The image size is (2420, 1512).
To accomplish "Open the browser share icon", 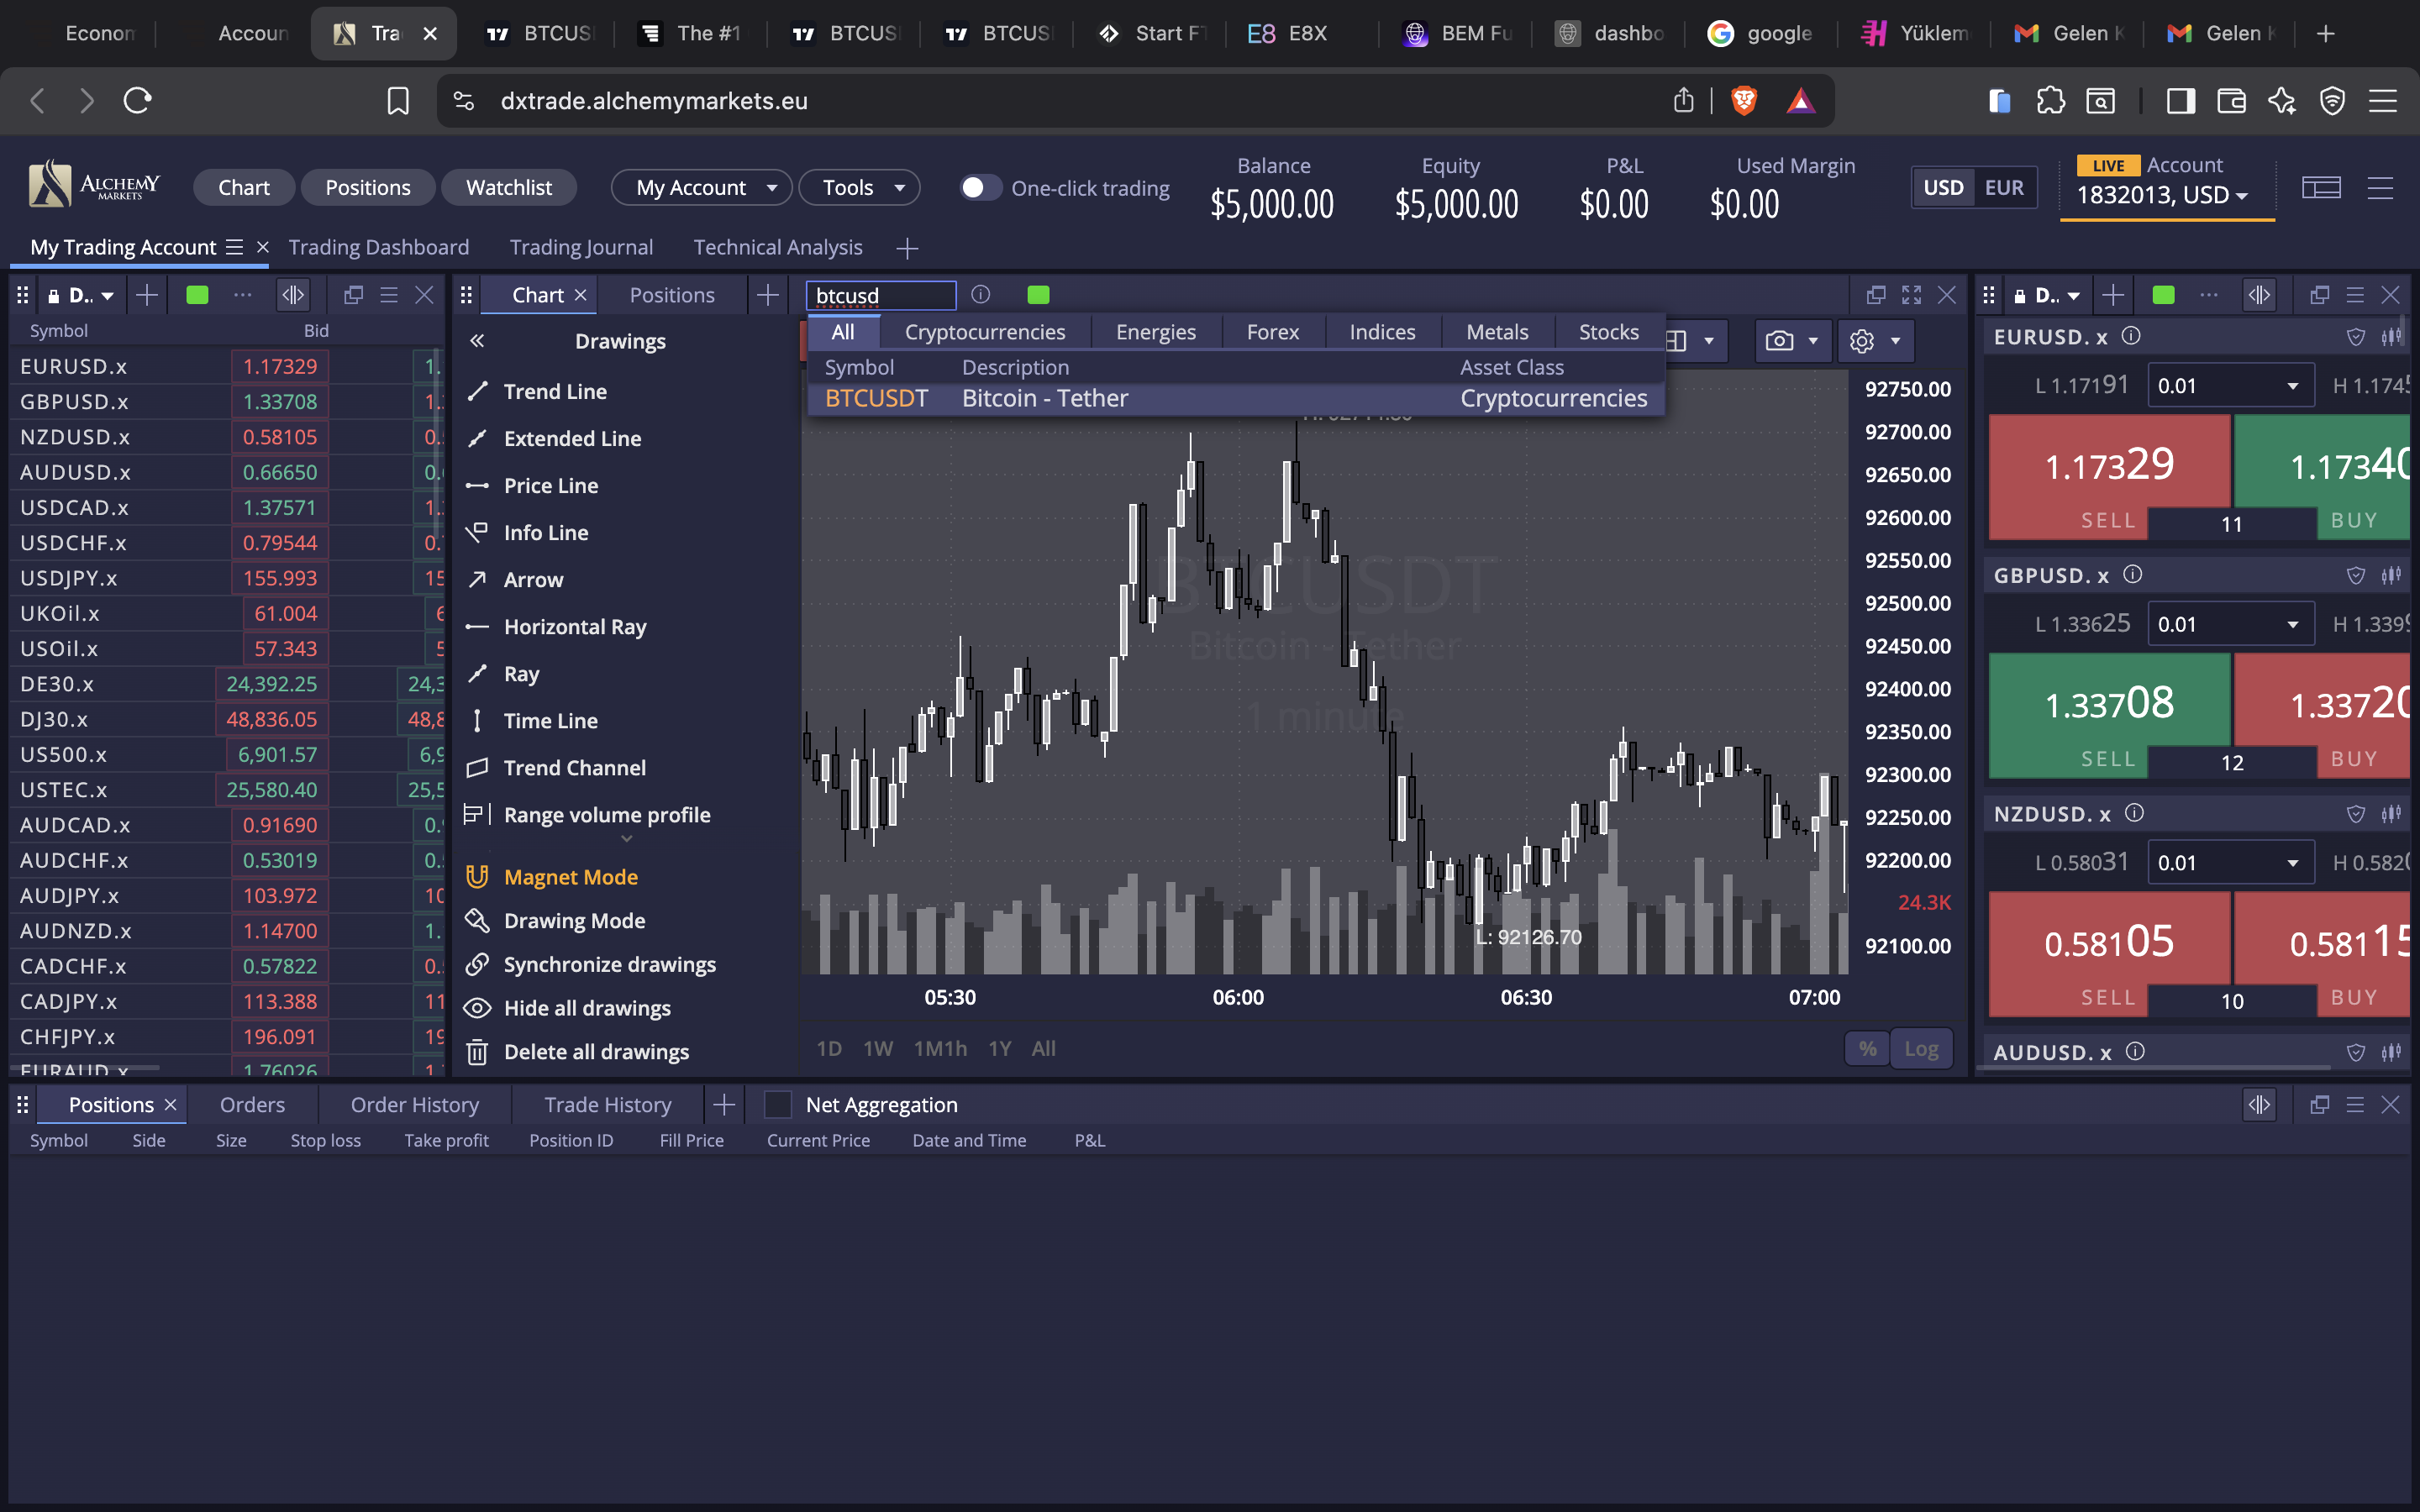I will 1684,101.
